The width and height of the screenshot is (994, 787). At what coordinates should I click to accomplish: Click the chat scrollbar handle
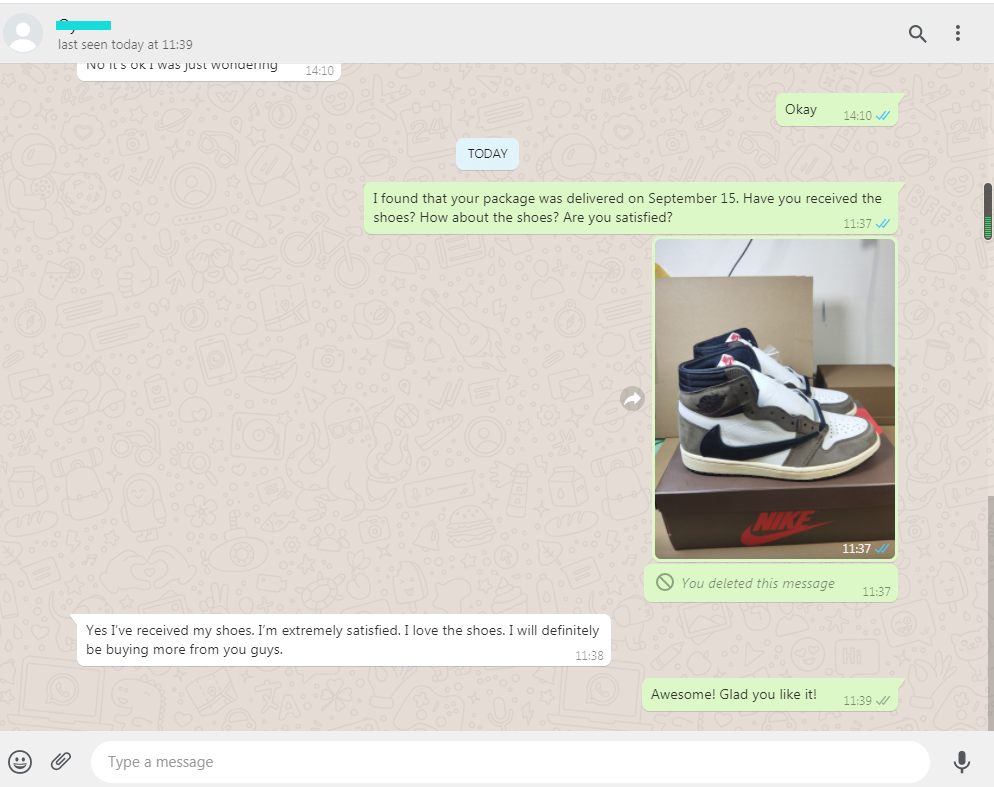(x=988, y=212)
